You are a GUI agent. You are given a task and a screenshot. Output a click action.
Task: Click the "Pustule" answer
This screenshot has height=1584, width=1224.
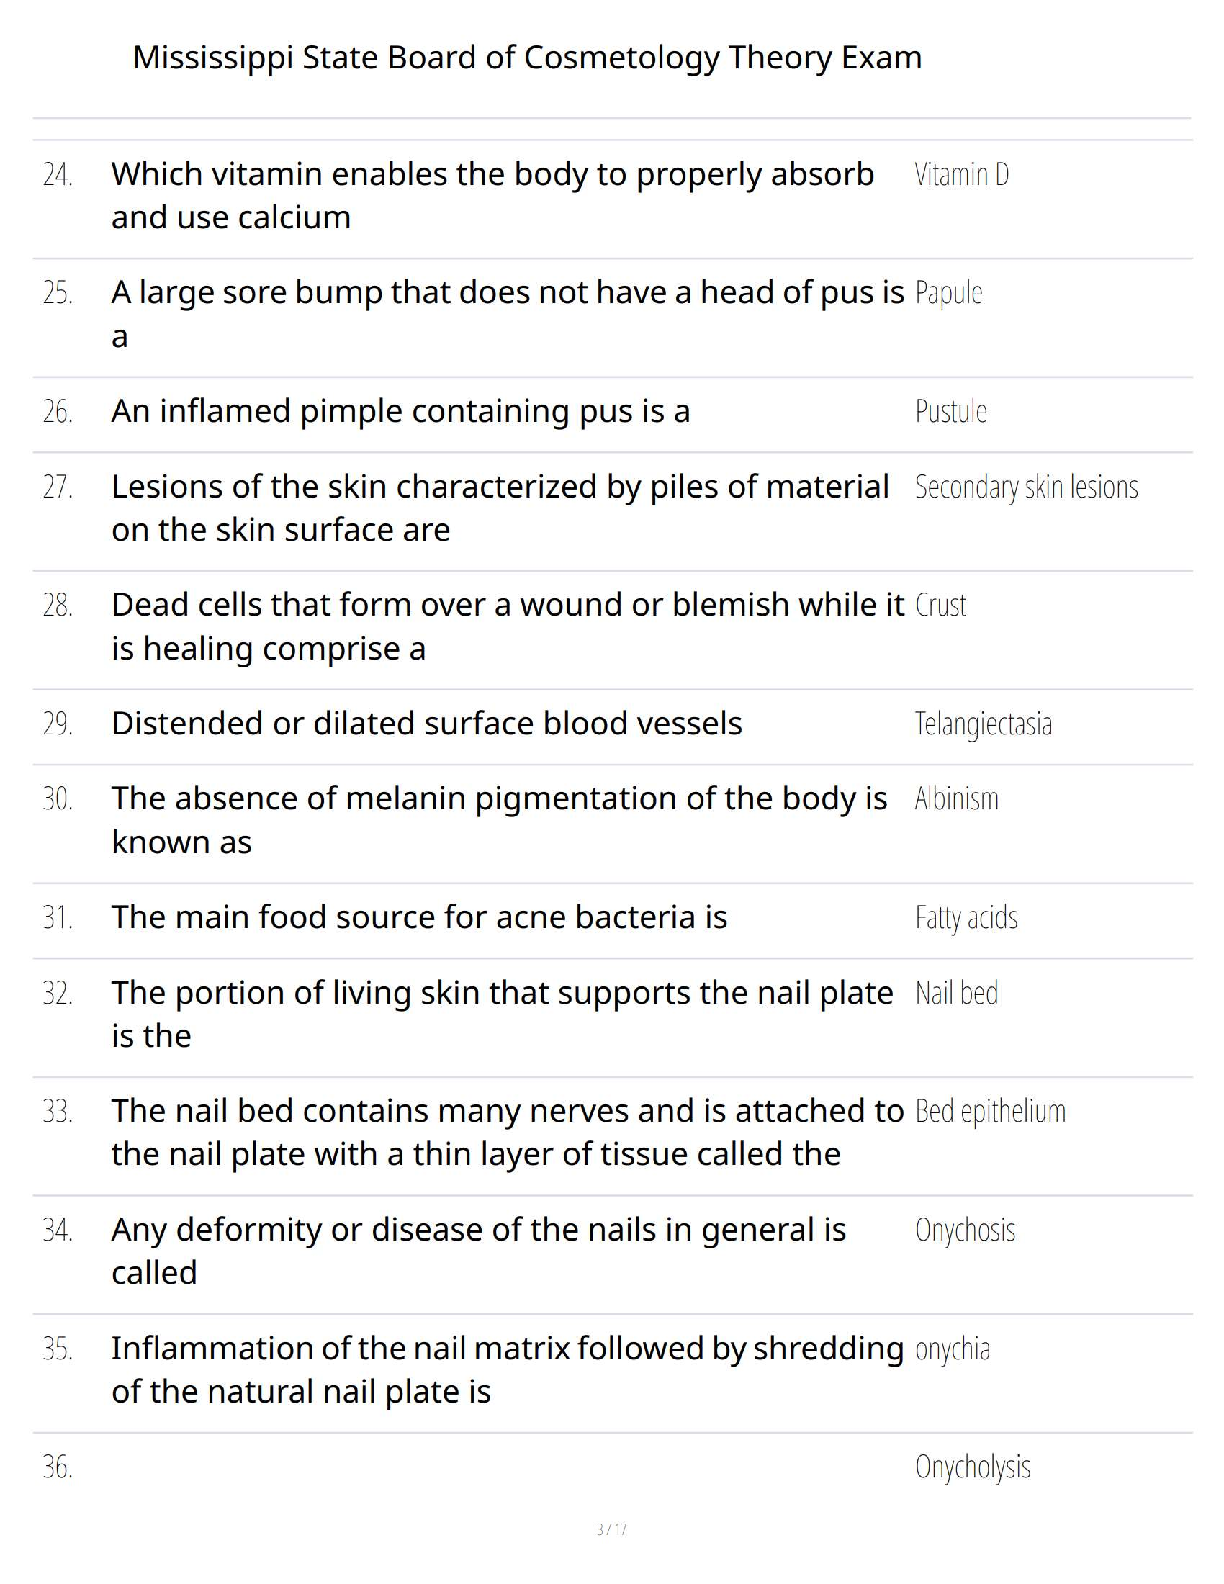[x=950, y=411]
